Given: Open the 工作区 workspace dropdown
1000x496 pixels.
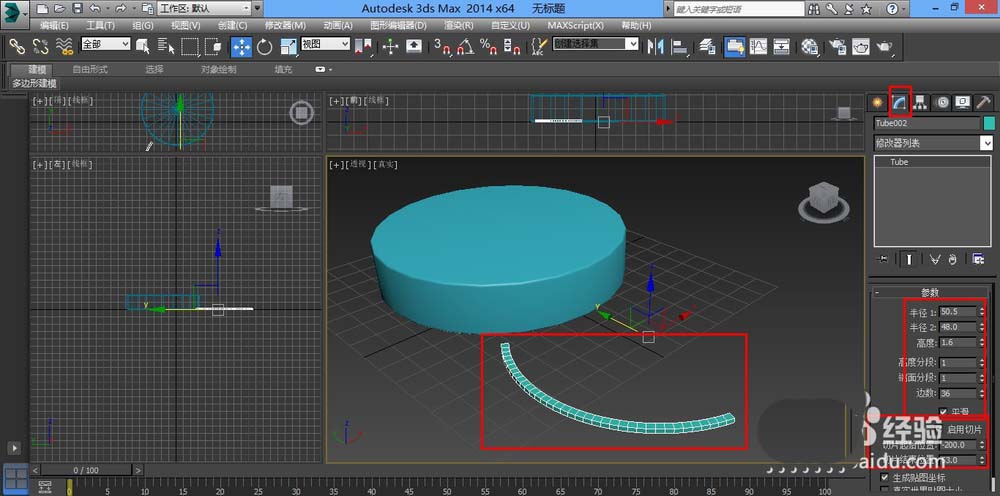Looking at the screenshot, I should pyautogui.click(x=205, y=9).
